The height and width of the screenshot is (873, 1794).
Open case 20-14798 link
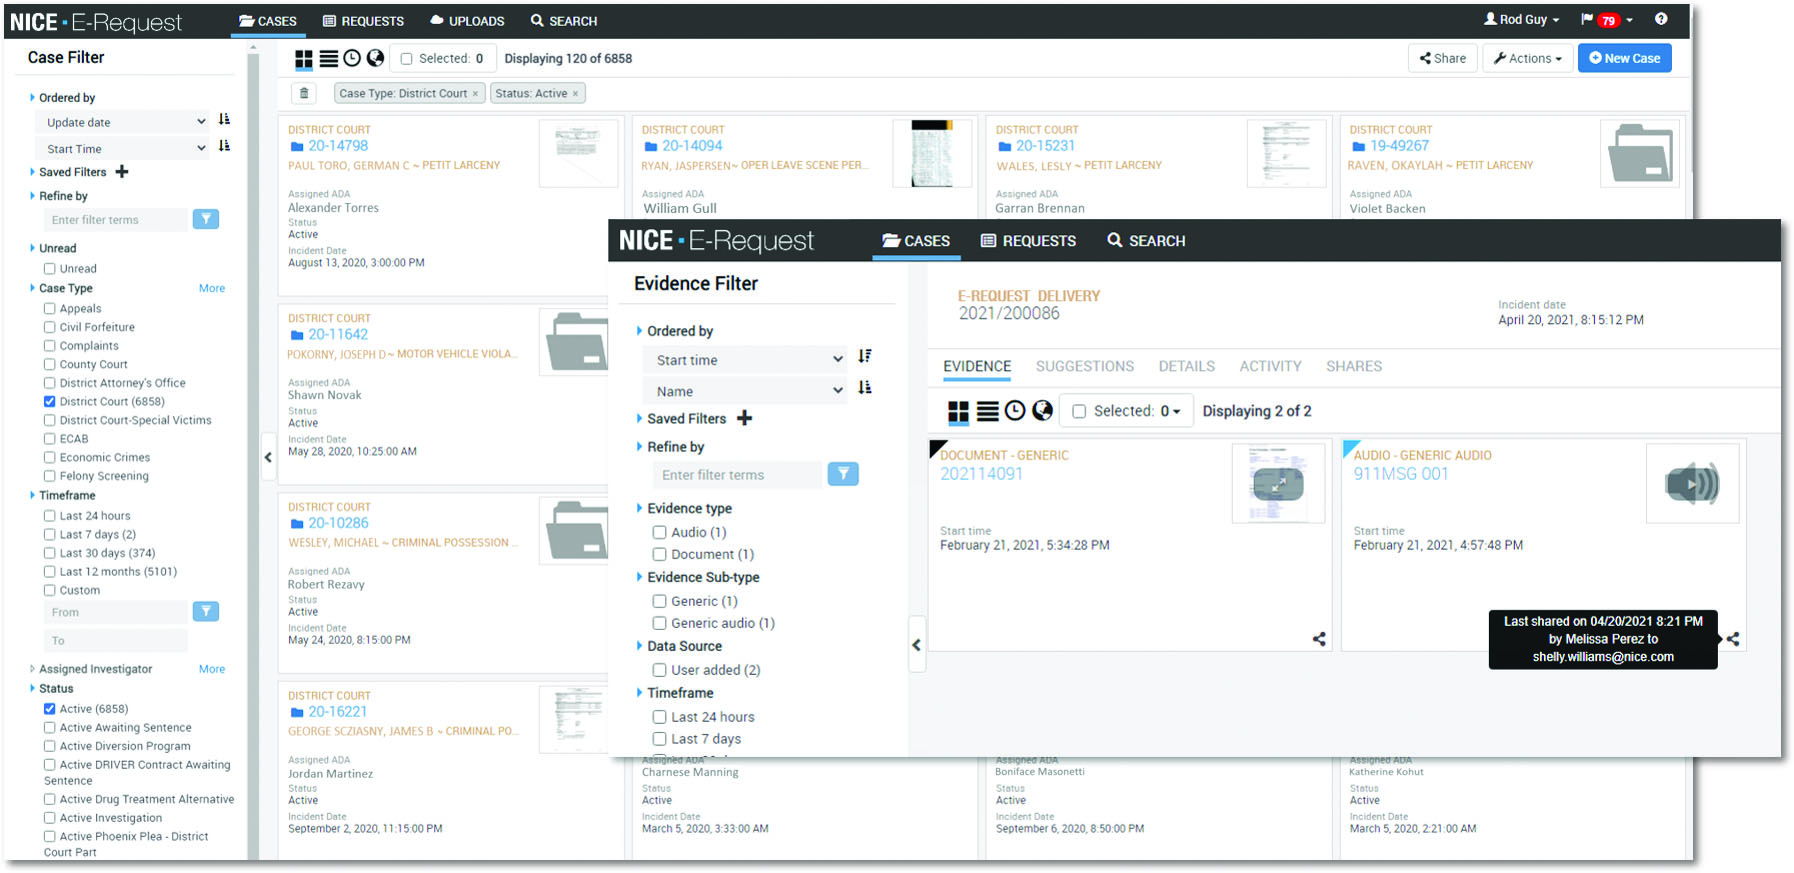(338, 146)
